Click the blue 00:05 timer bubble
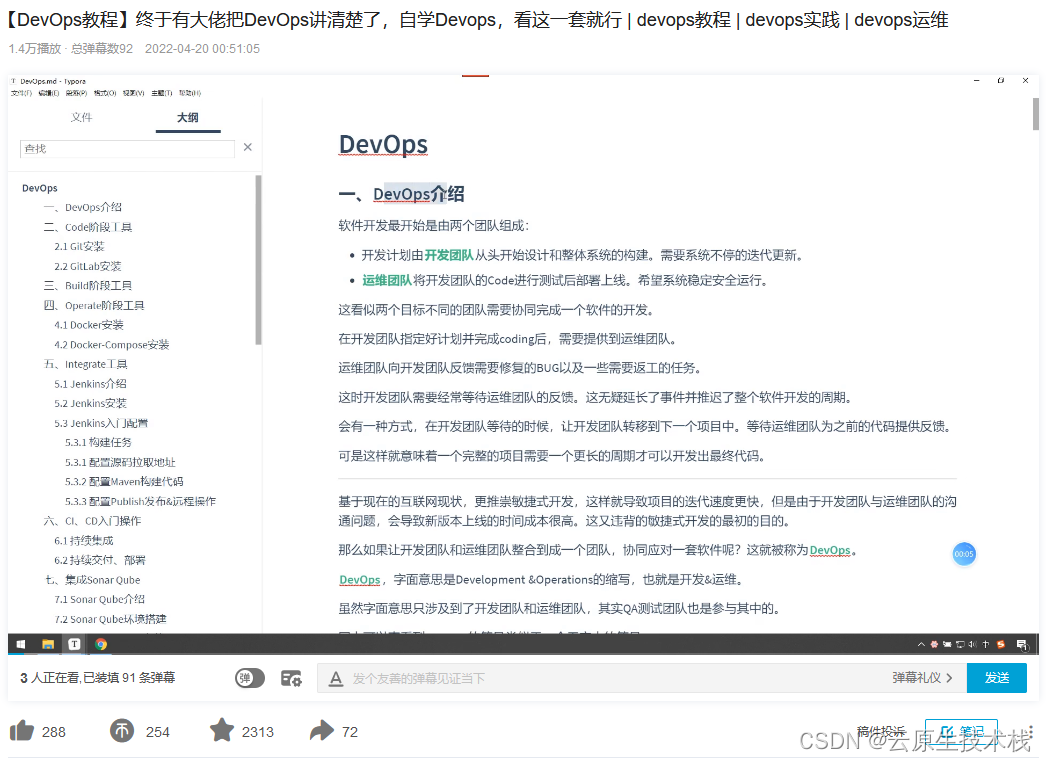This screenshot has height=762, width=1046. 963,554
